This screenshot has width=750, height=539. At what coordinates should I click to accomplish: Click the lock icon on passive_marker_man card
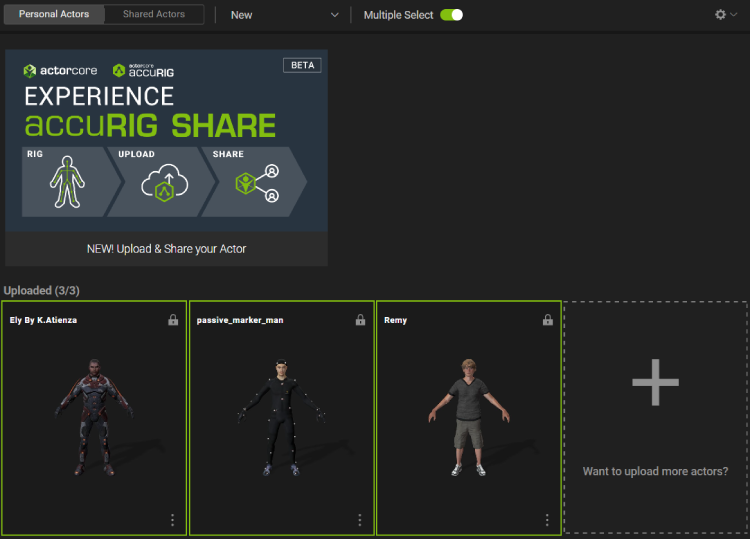click(x=360, y=320)
